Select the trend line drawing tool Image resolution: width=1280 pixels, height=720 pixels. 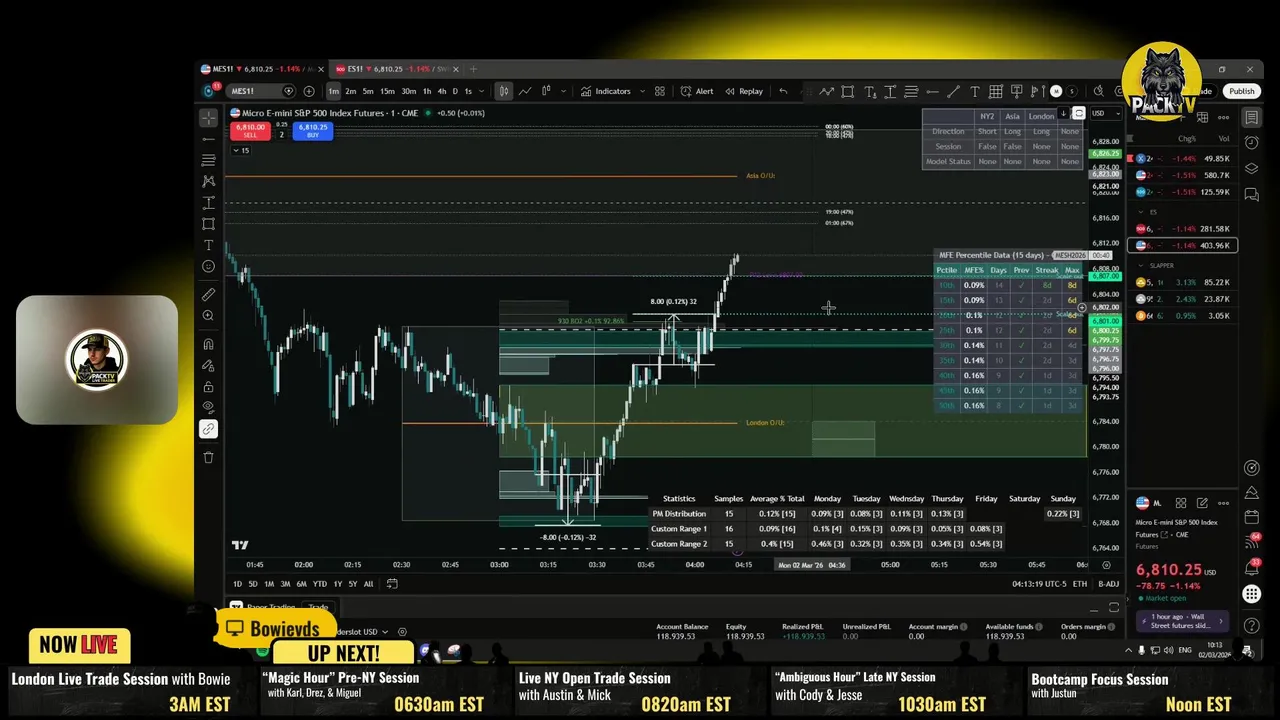tap(208, 139)
